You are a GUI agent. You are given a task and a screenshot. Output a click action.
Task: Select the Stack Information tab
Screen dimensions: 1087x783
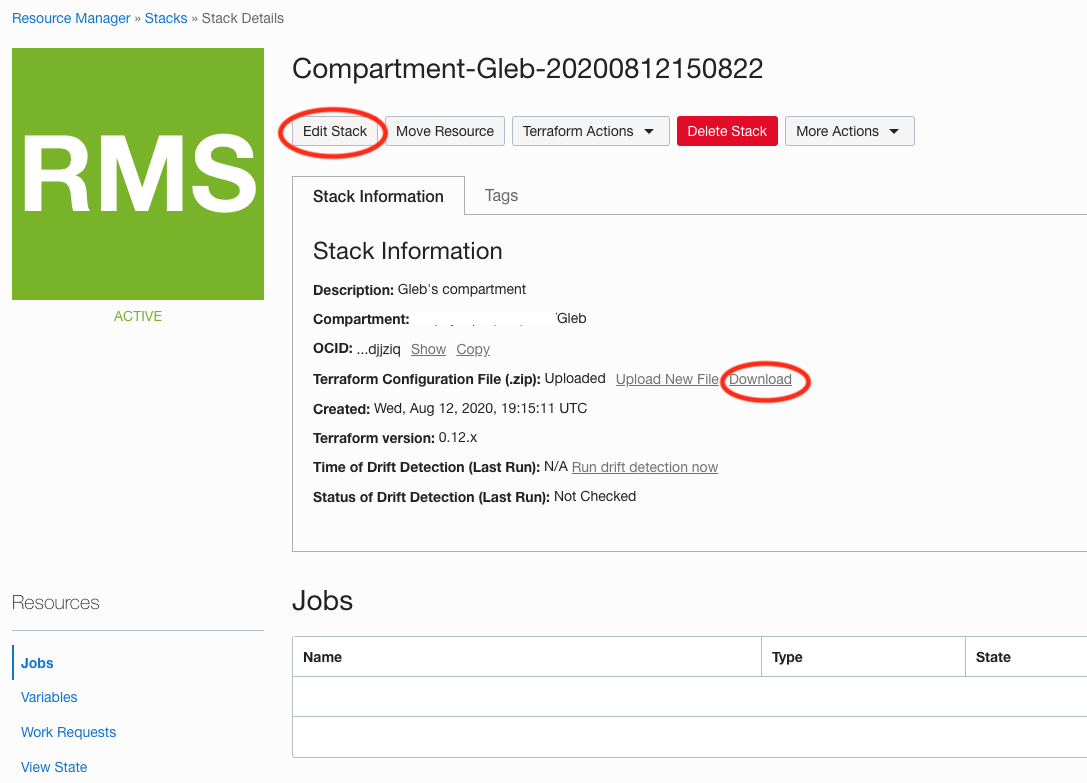click(x=378, y=196)
